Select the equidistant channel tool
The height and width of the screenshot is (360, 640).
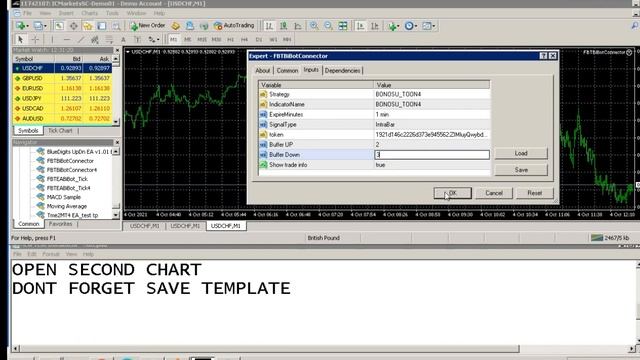(95, 40)
